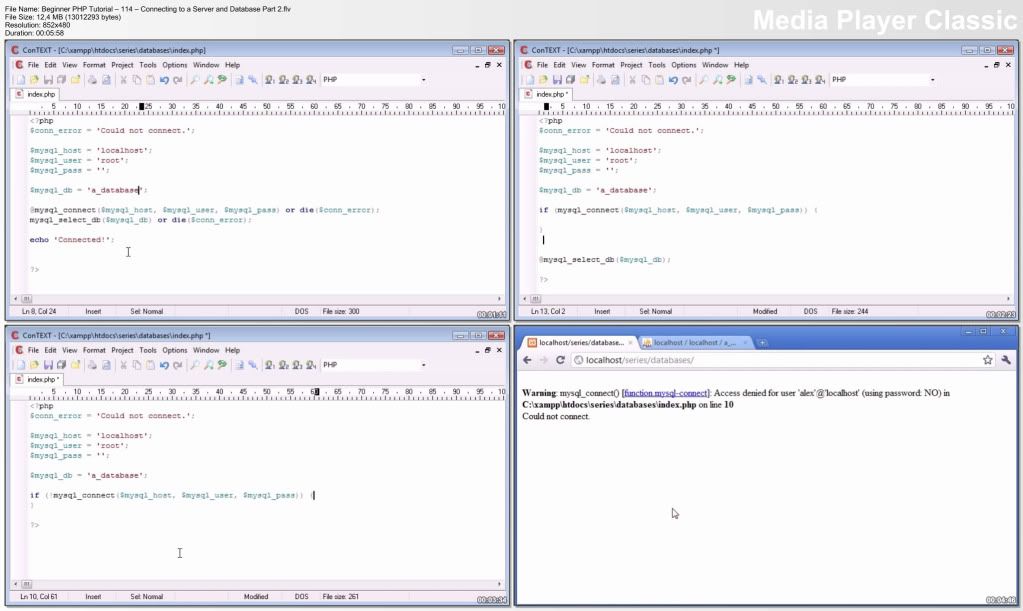1023x611 pixels.
Task: Open Project menu in Ln 13 ConTEXT window
Action: click(631, 65)
